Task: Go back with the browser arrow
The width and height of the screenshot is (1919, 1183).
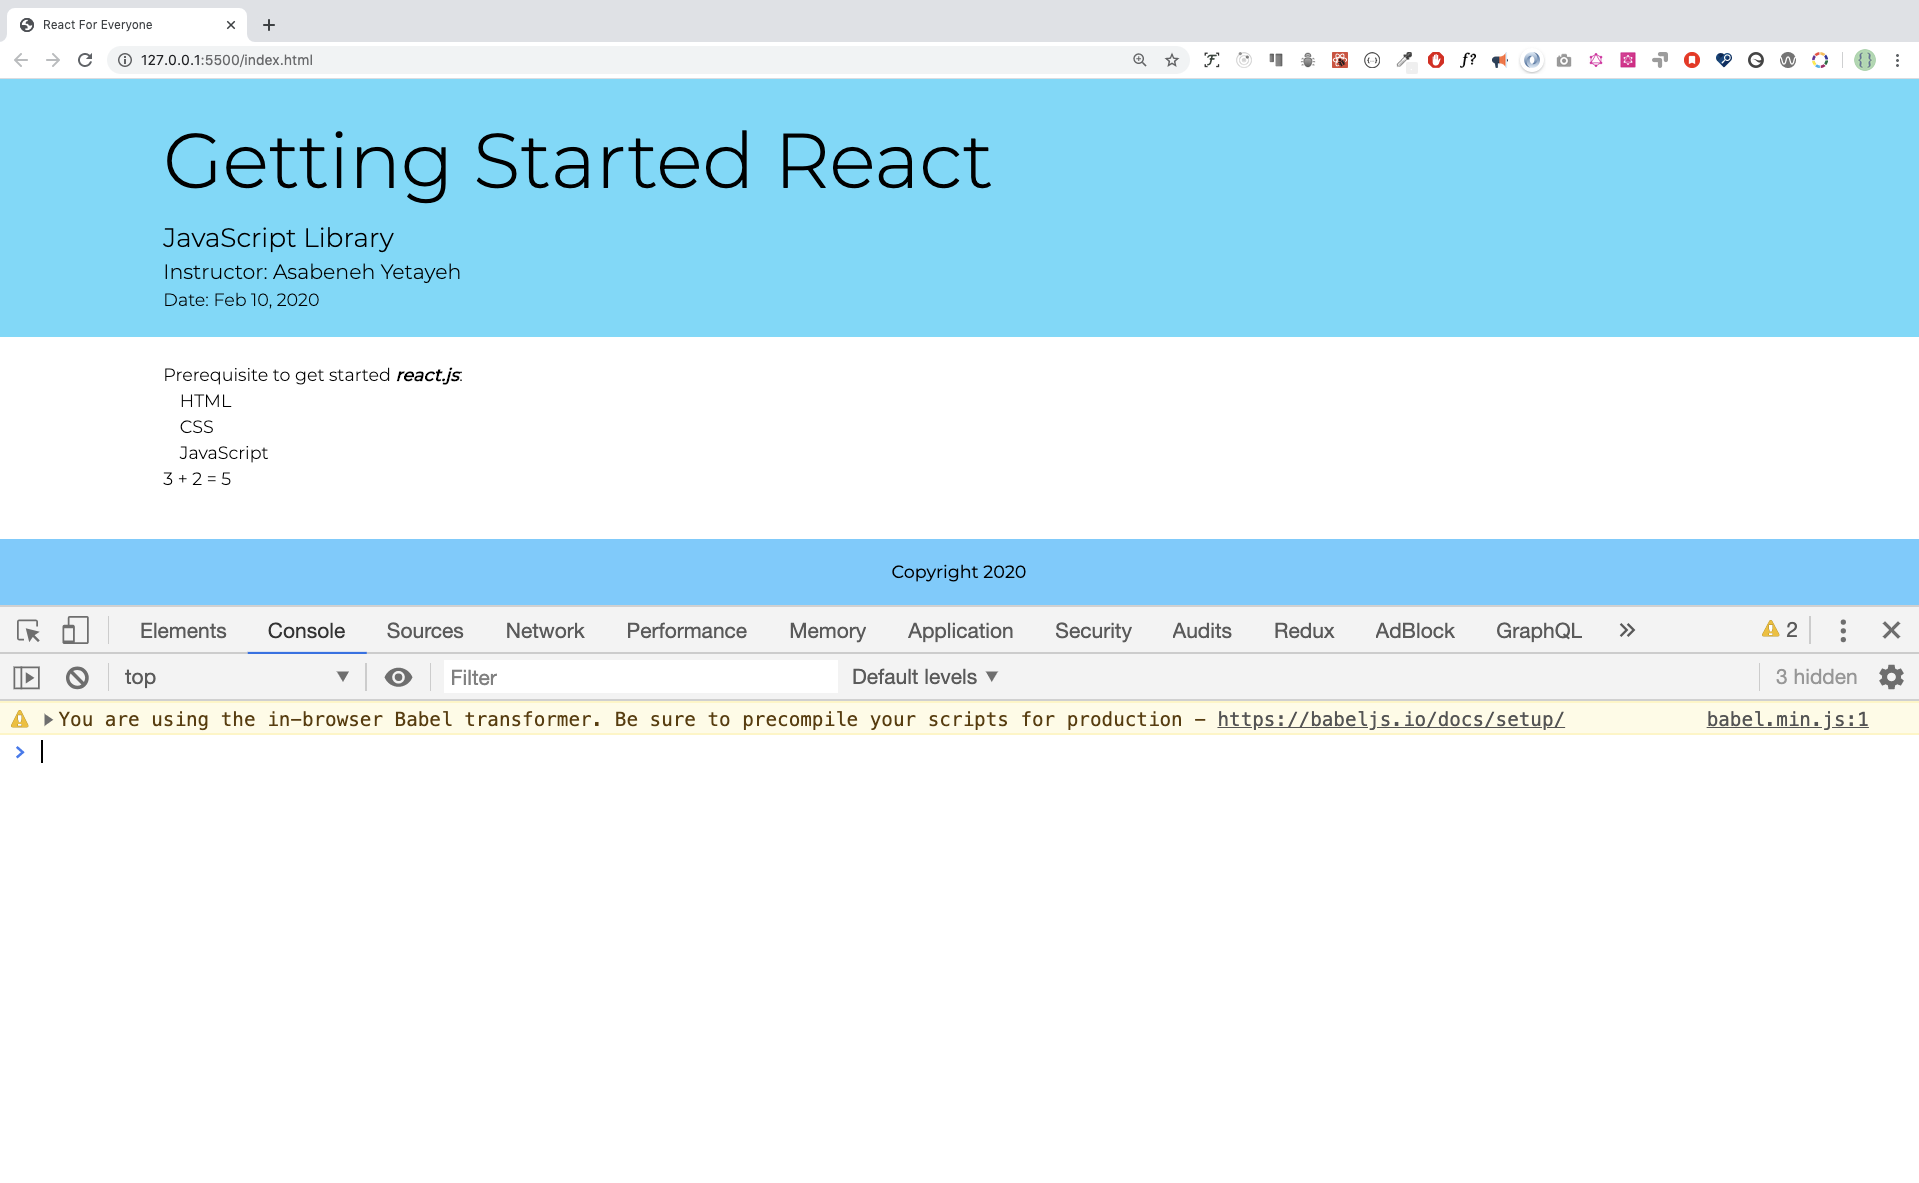Action: (x=21, y=60)
